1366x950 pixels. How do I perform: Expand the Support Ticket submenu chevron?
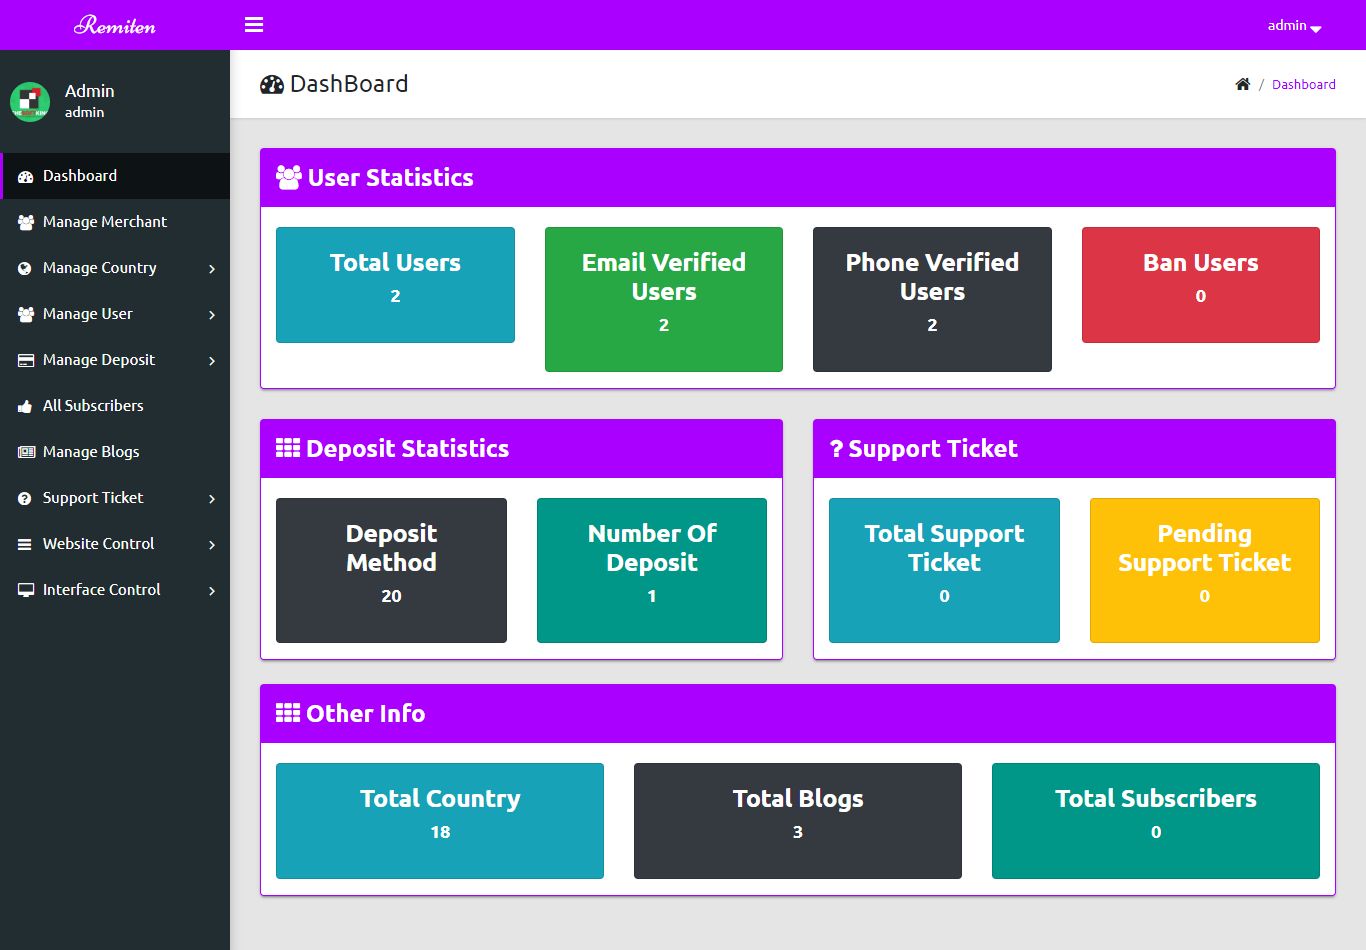tap(212, 499)
